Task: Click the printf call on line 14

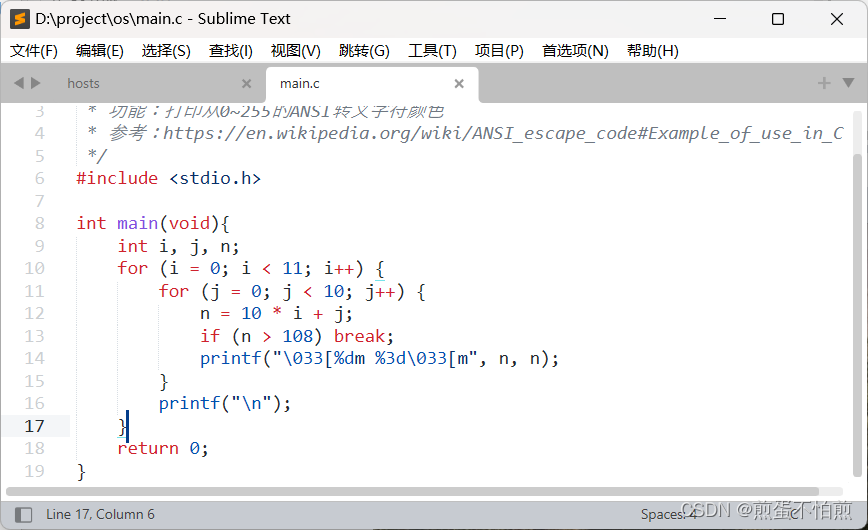Action: 379,359
